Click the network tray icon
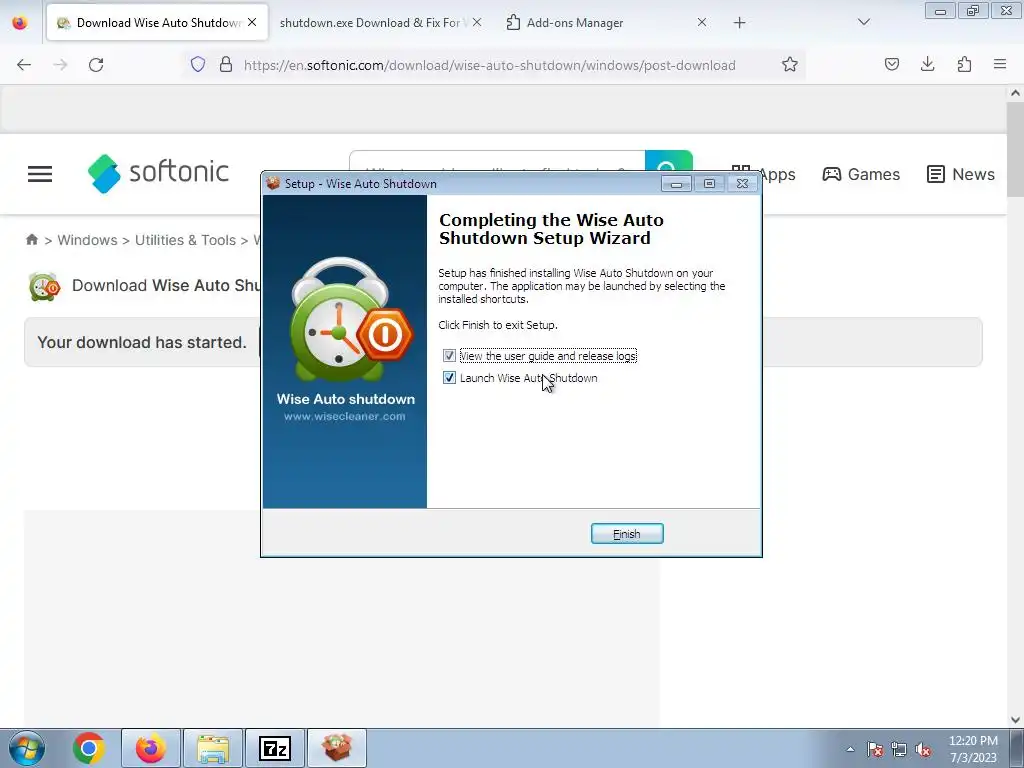Viewport: 1024px width, 768px height. (899, 749)
